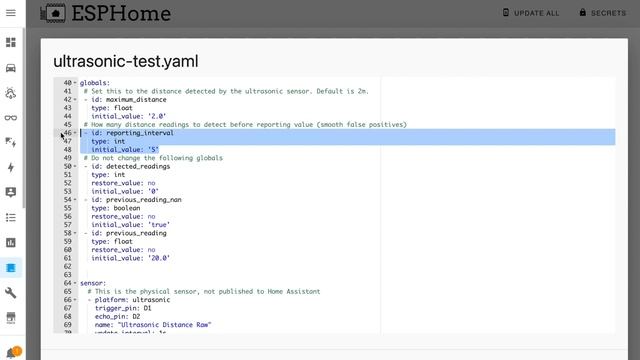Open the Overview dashboard sidebar icon
The width and height of the screenshot is (640, 360).
(11, 42)
